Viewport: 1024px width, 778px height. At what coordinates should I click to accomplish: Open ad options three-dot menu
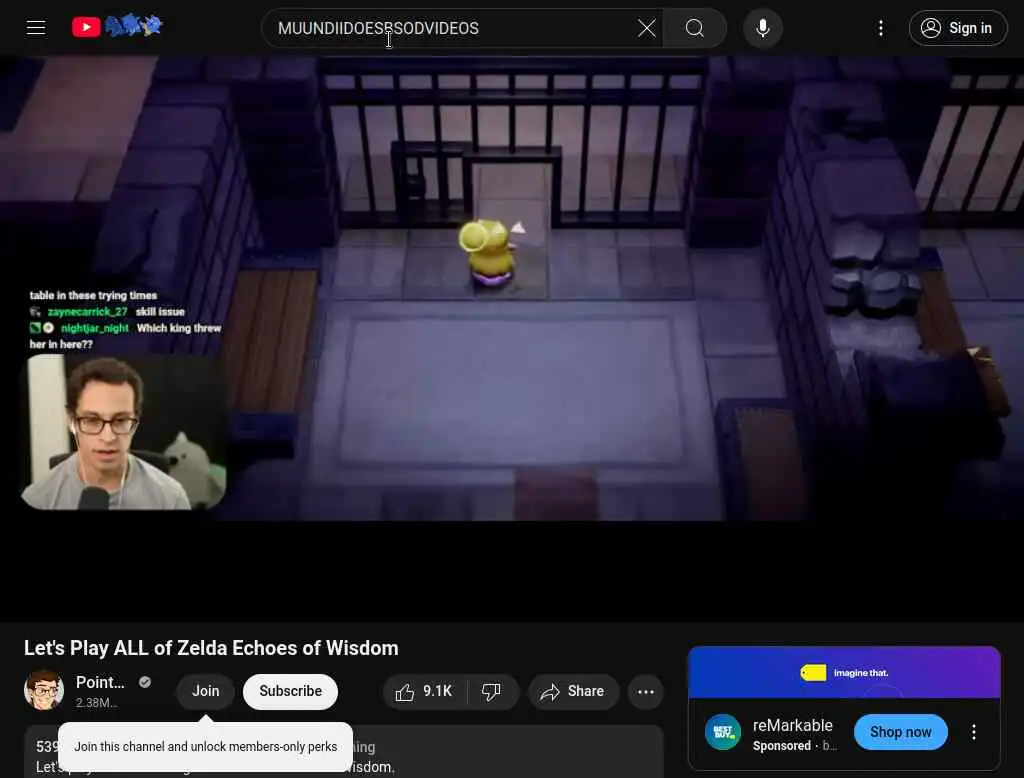tap(974, 732)
